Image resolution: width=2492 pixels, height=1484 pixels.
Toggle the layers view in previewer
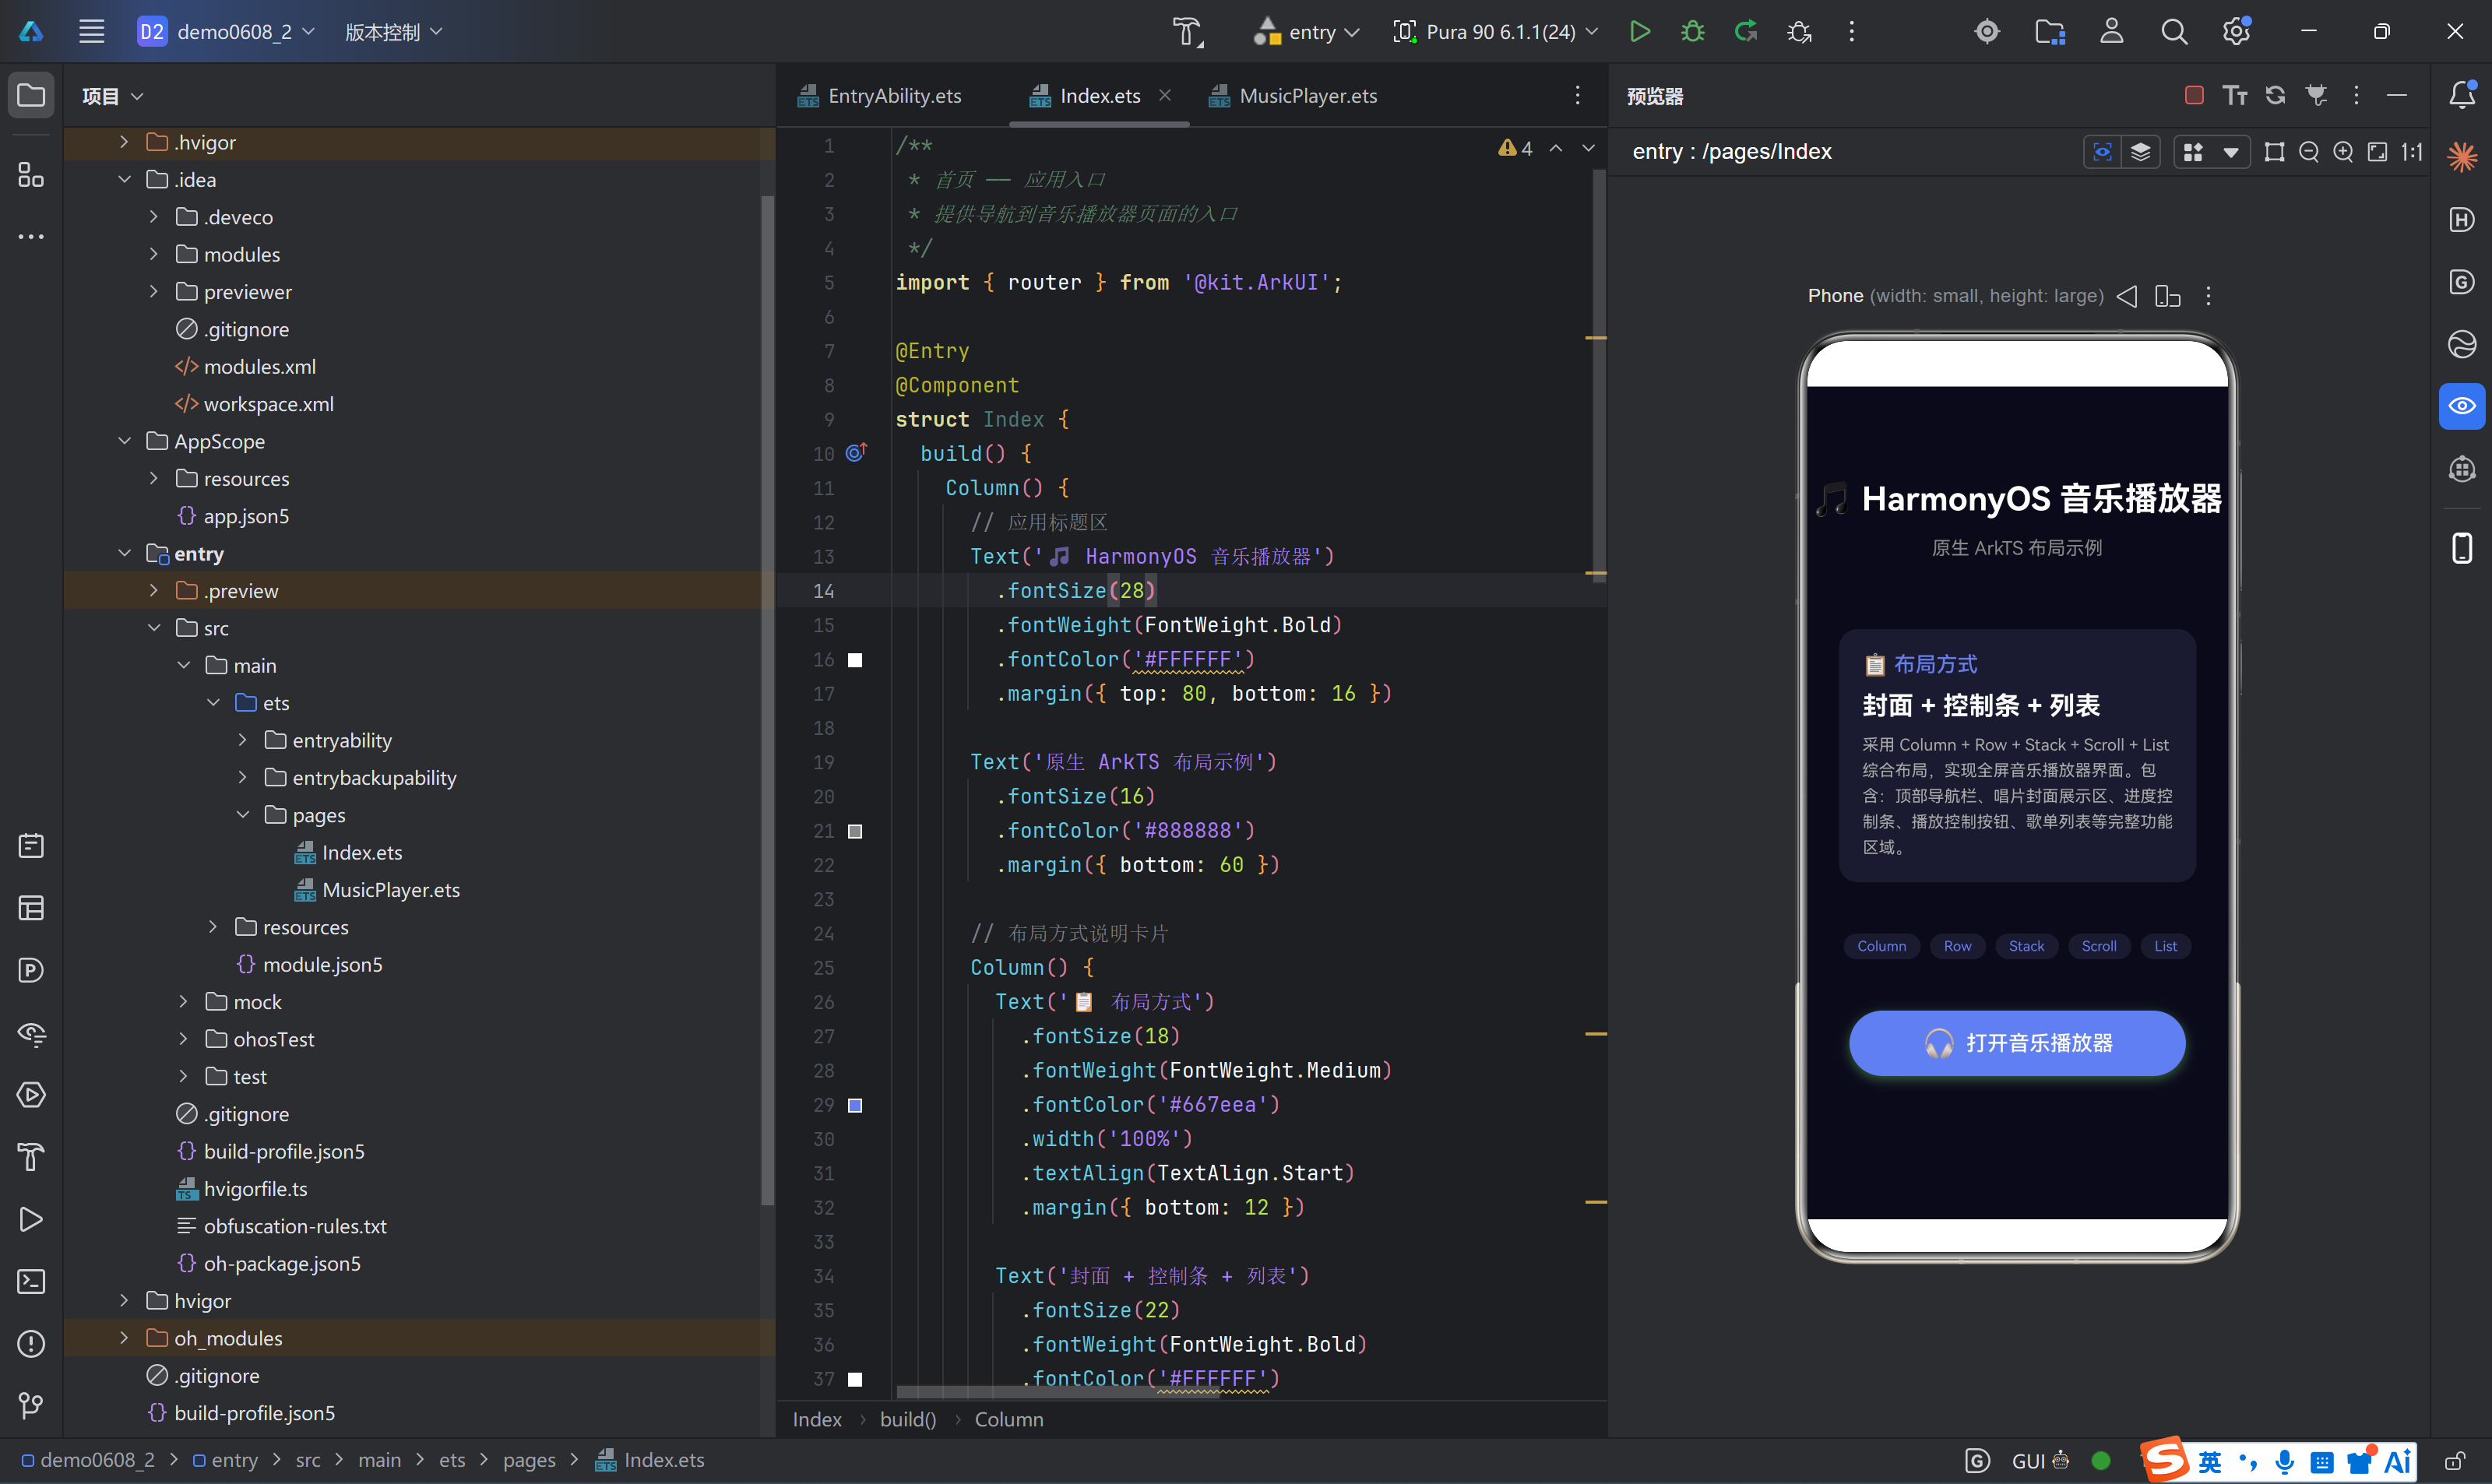click(x=2140, y=152)
